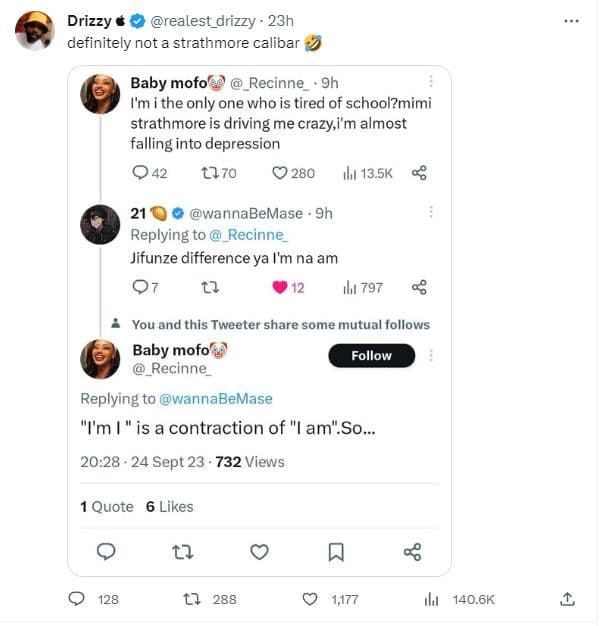The image size is (602, 626).
Task: Click the upload share icon on Drizzy's tweet
Action: pos(567,599)
